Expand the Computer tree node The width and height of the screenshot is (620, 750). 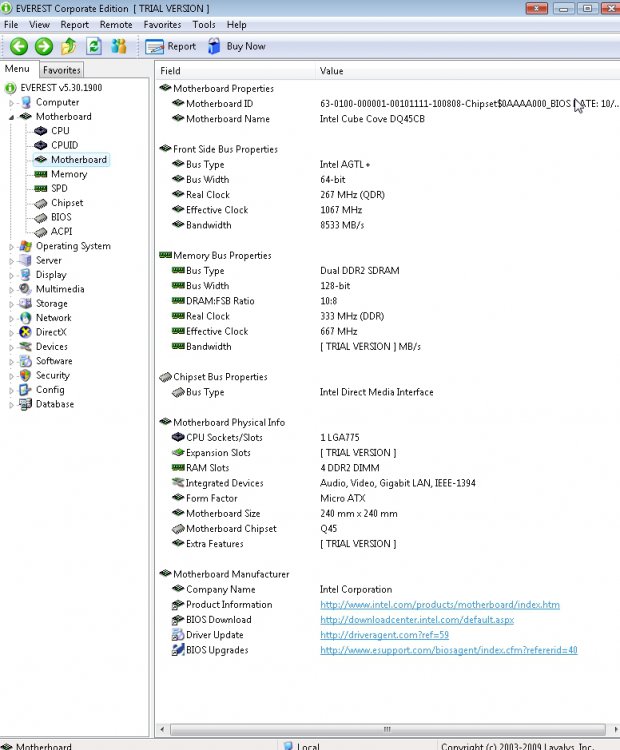coord(11,103)
